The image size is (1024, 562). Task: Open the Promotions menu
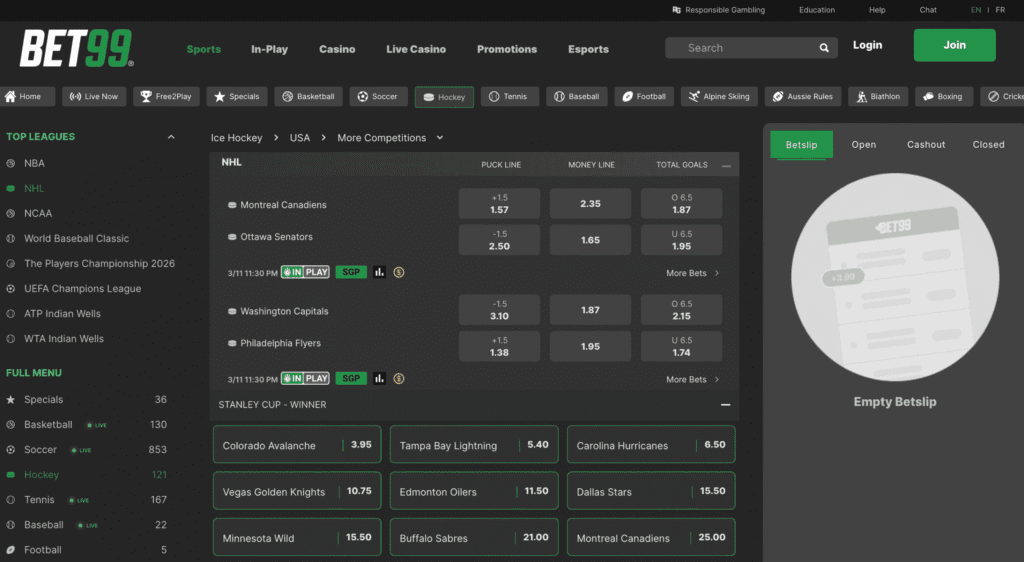(507, 49)
